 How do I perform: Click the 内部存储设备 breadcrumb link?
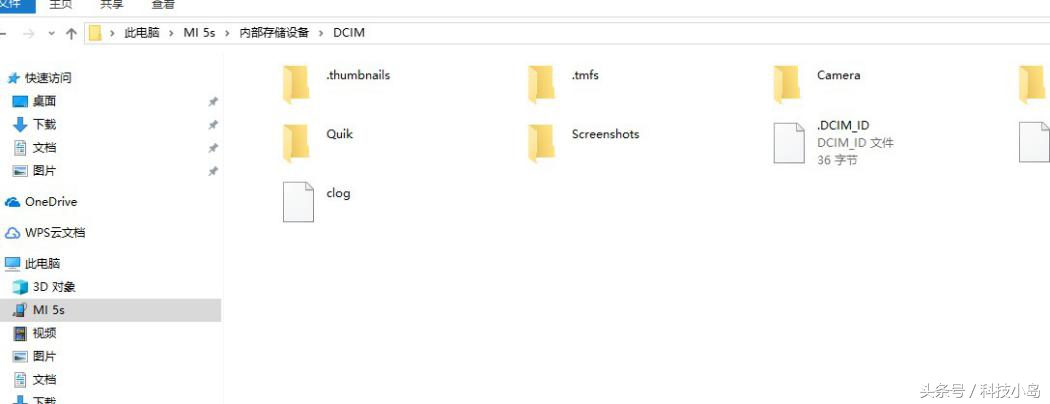tap(275, 33)
